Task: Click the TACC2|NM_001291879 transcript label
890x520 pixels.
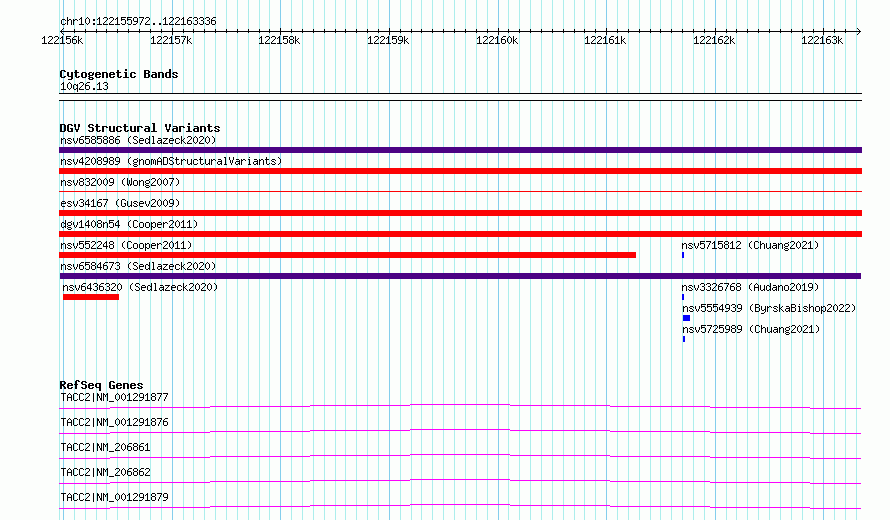Action: coord(114,497)
